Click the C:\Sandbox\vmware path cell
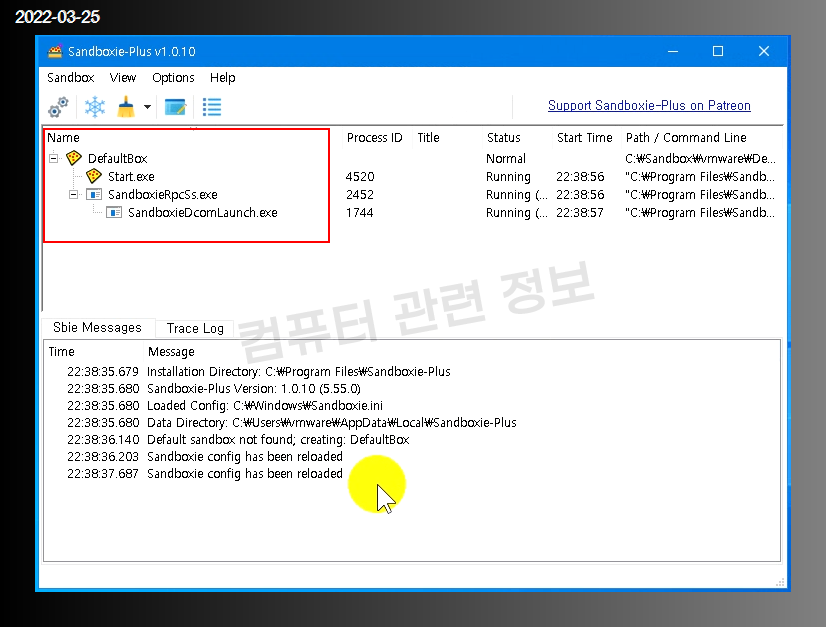Image resolution: width=826 pixels, height=627 pixels. (700, 159)
